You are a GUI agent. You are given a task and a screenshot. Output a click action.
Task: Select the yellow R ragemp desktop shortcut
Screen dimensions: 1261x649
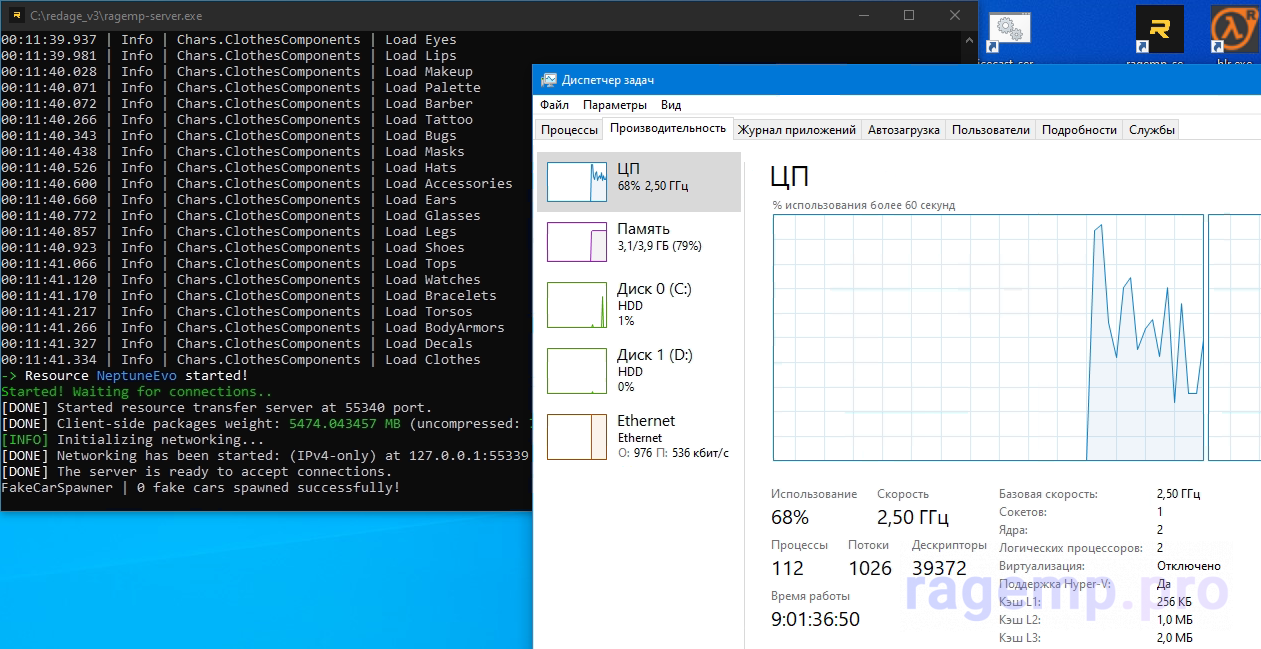[1160, 31]
